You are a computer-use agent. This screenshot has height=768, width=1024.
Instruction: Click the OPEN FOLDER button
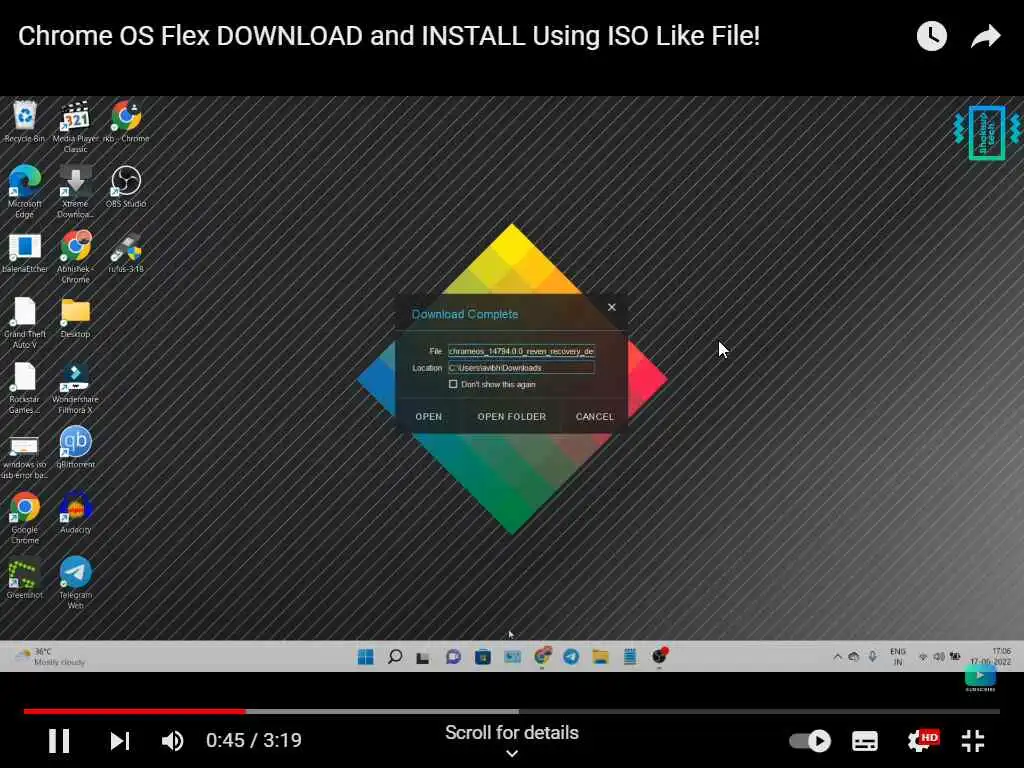(511, 417)
